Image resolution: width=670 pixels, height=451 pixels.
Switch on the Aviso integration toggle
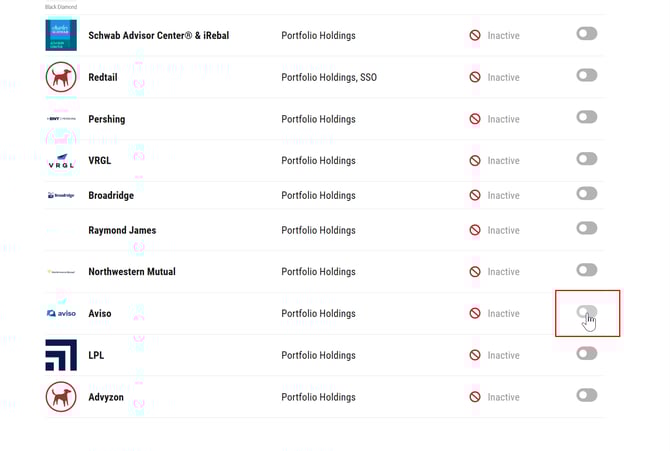click(587, 312)
